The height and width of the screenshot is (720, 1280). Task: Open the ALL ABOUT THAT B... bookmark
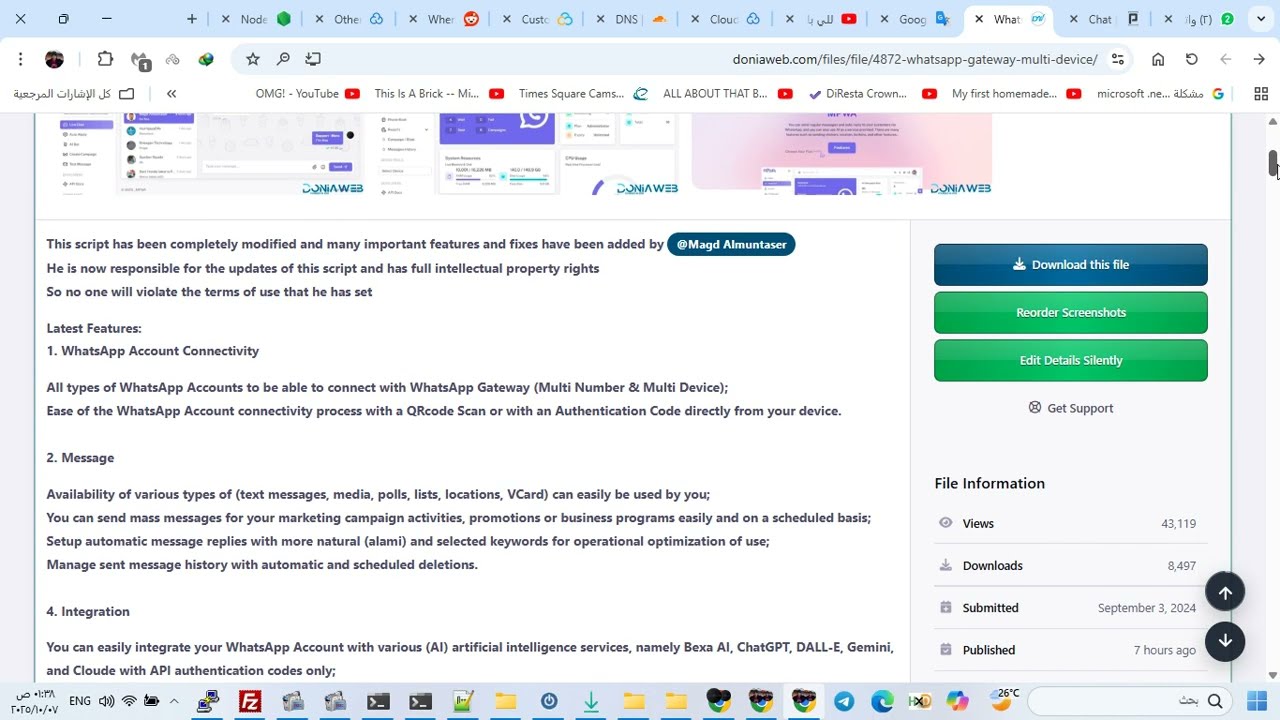click(728, 94)
